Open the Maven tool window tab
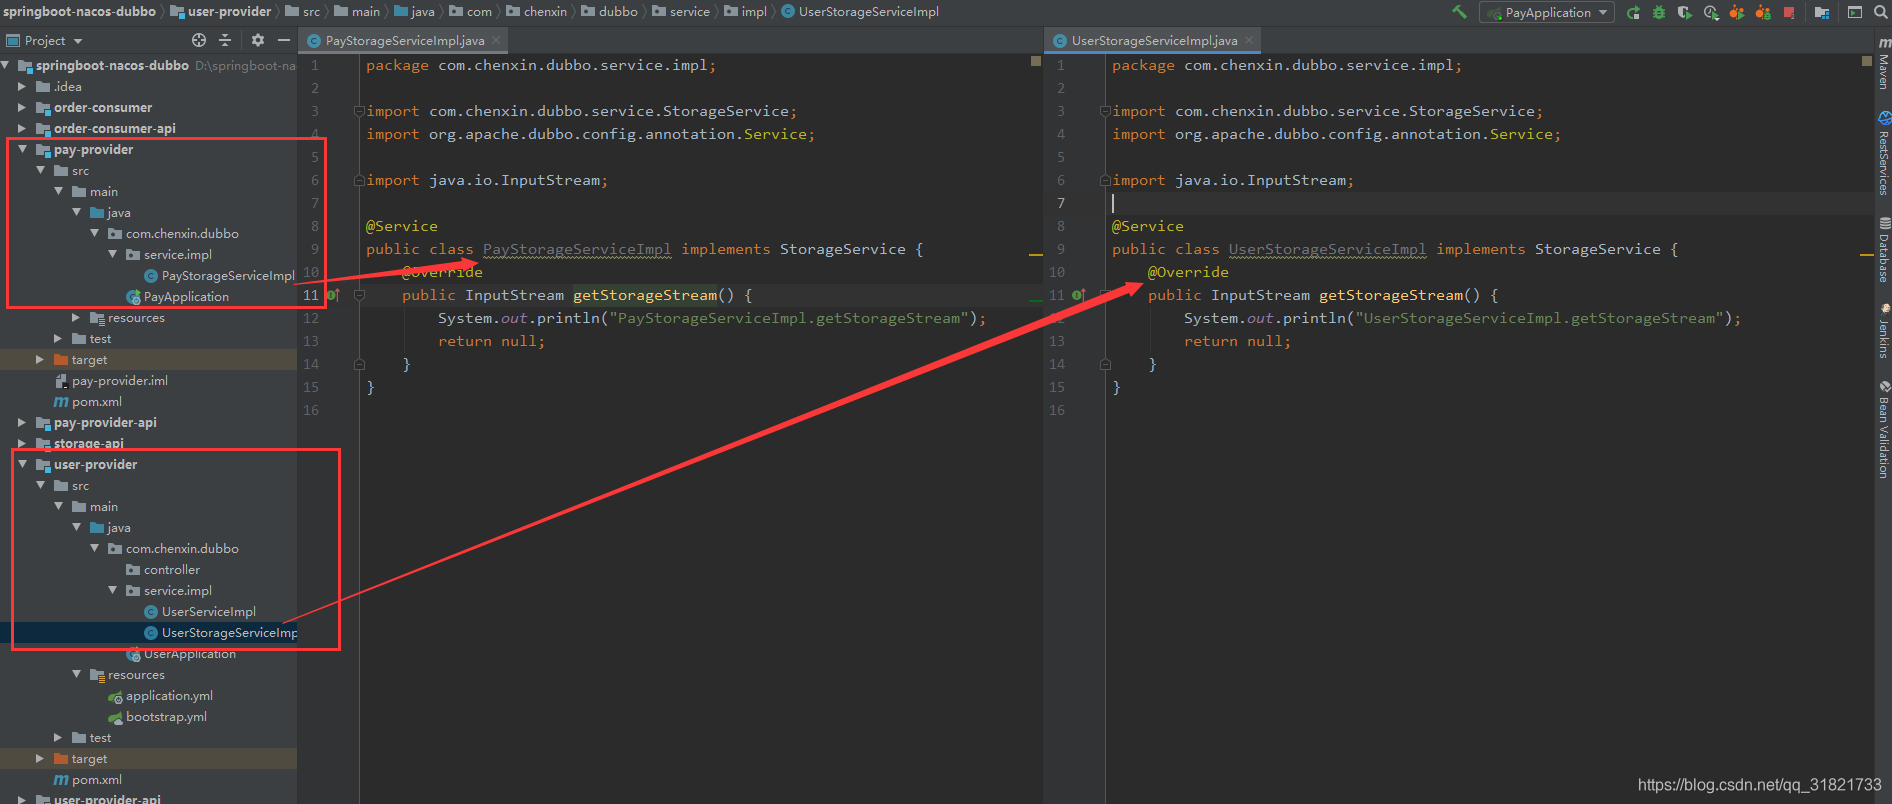 click(x=1883, y=63)
